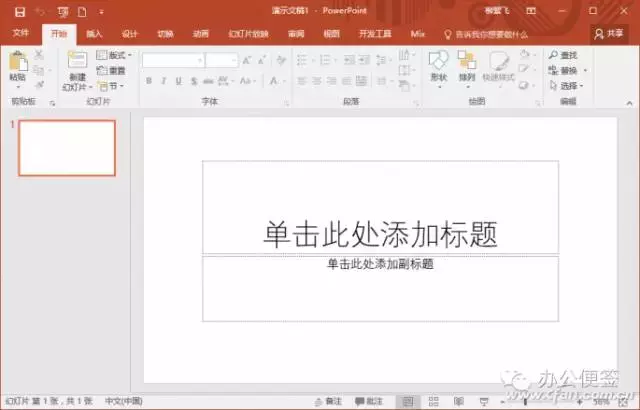
Task: Open the Change Case (Aa) dropdown
Action: pos(248,81)
